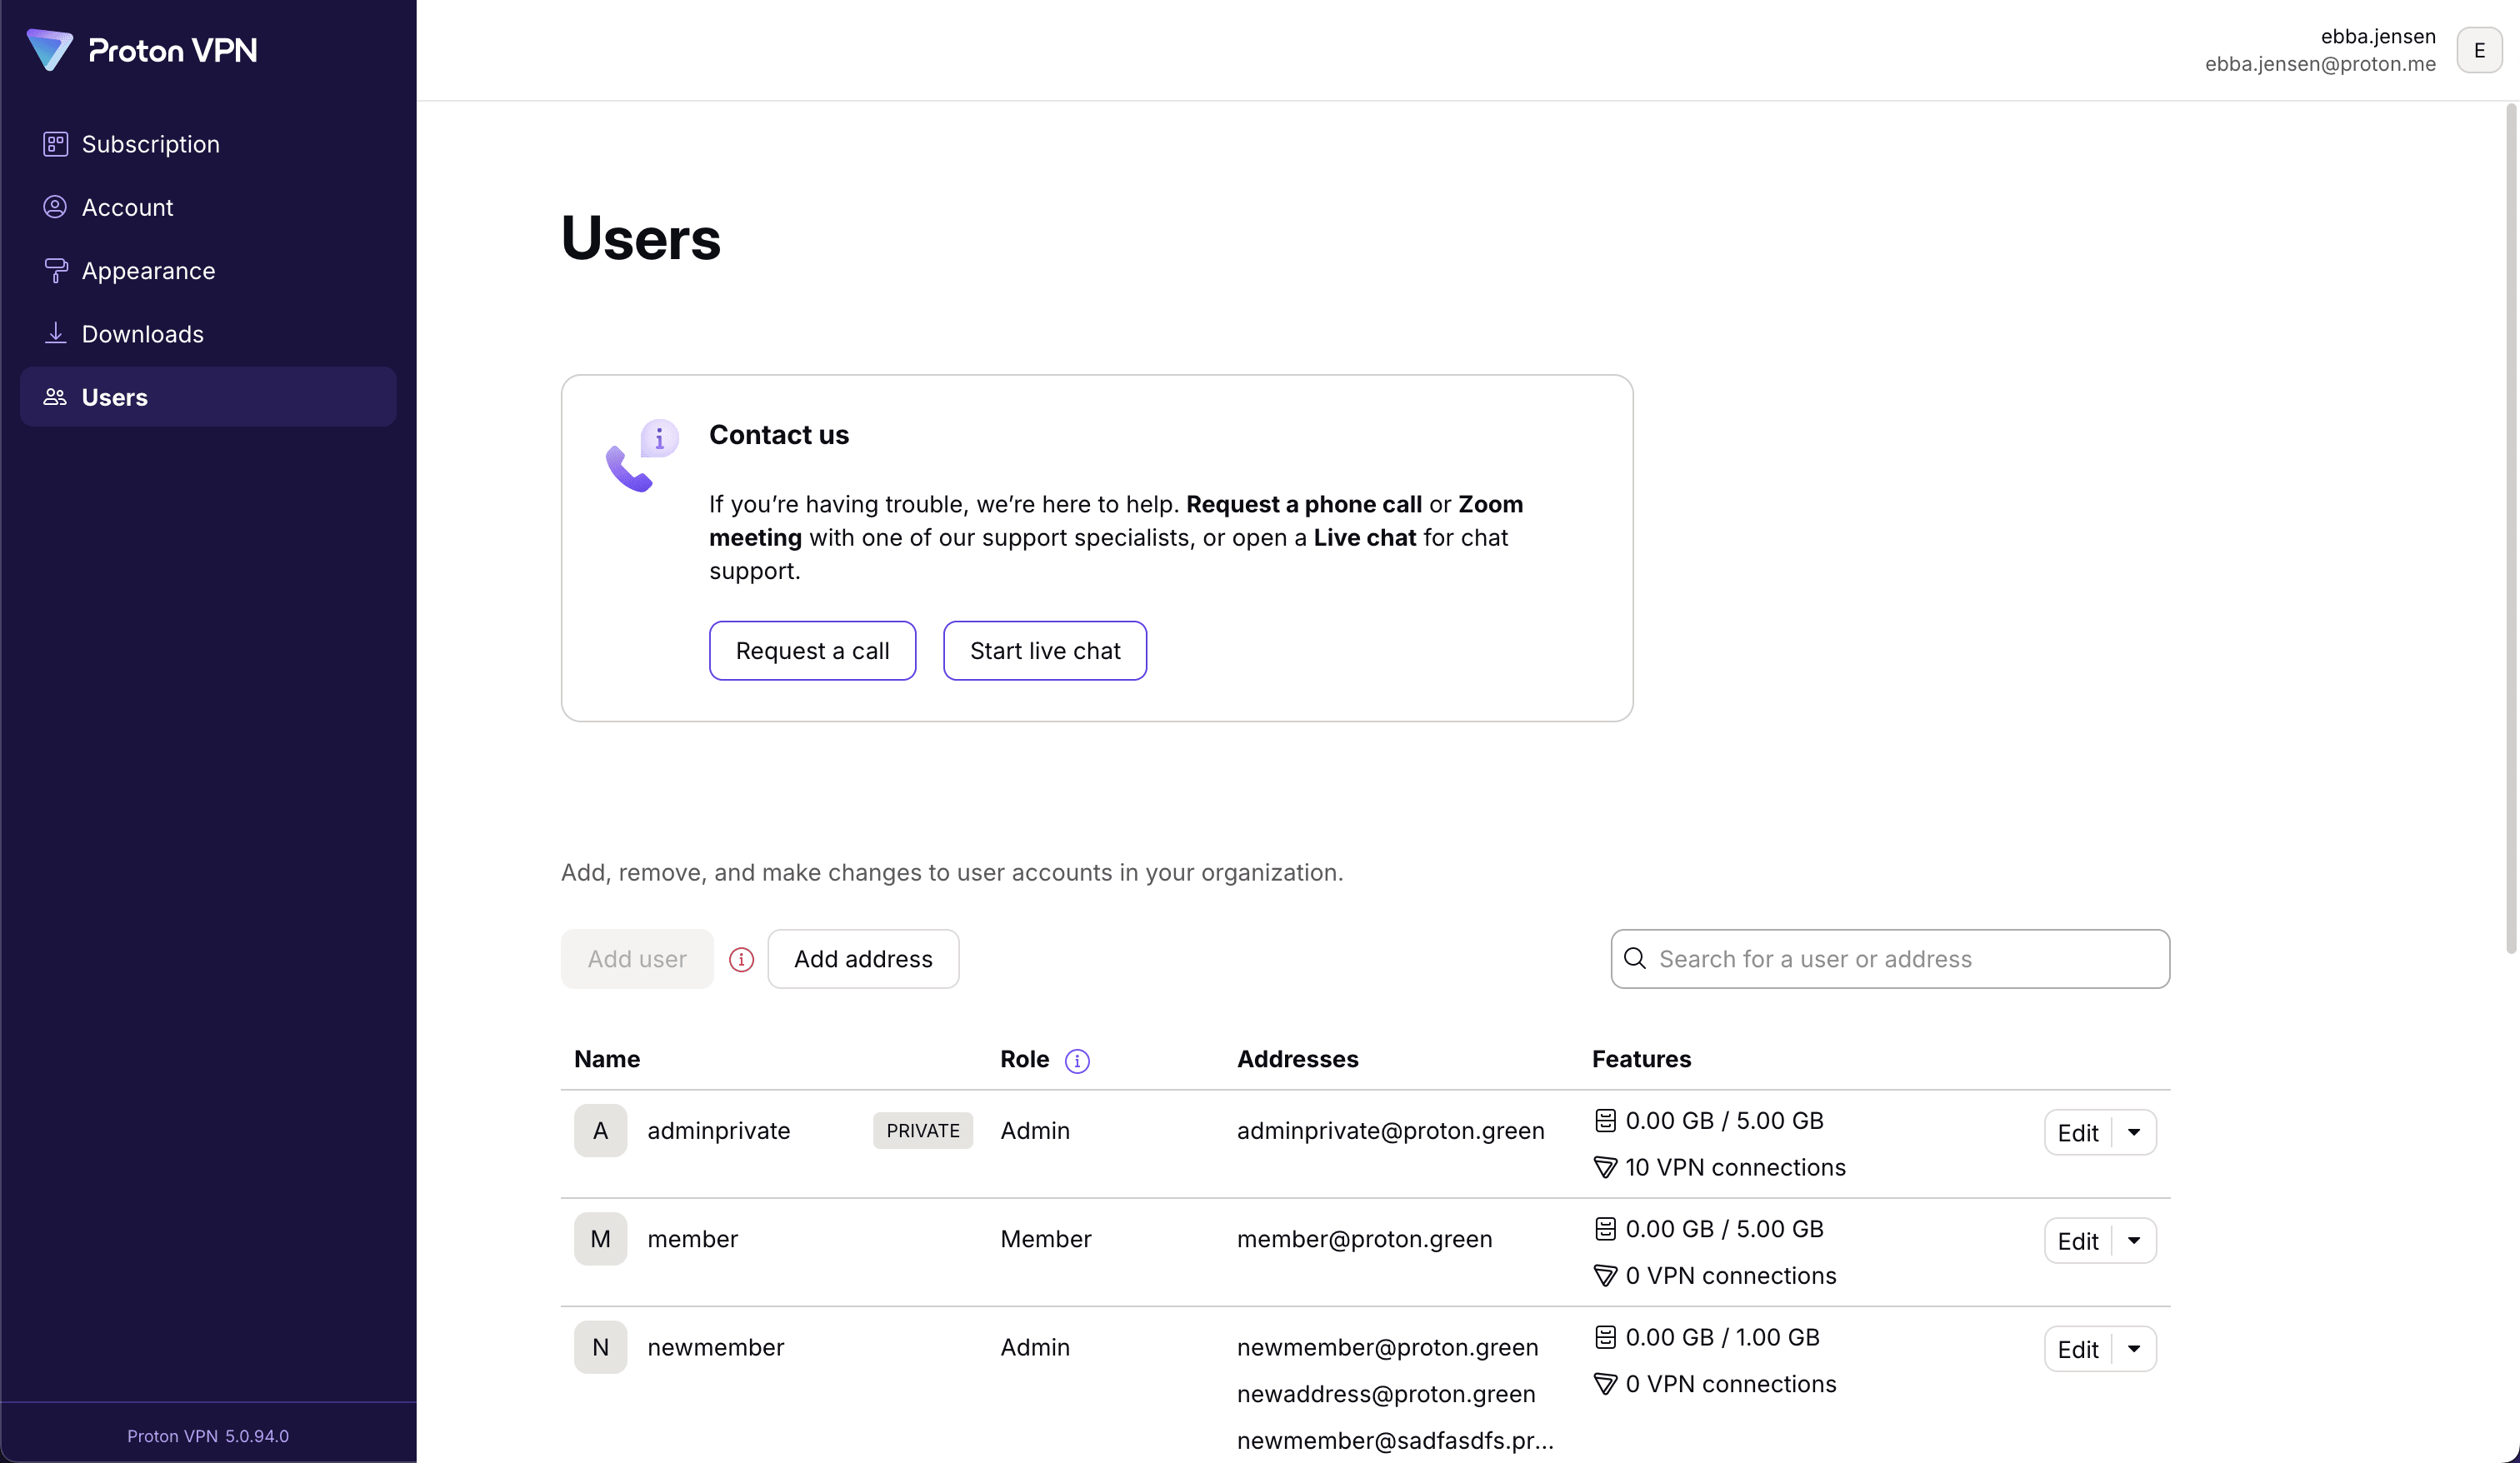Click the Downloads arrow icon
2520x1463 pixels.
(x=55, y=333)
